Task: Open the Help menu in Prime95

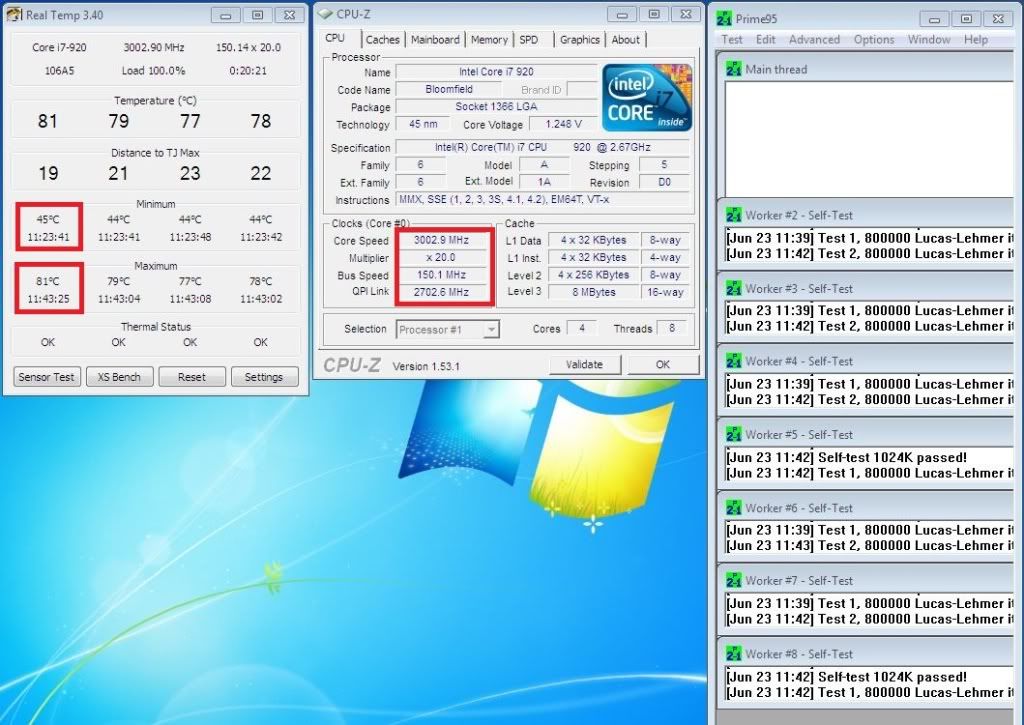Action: point(976,40)
